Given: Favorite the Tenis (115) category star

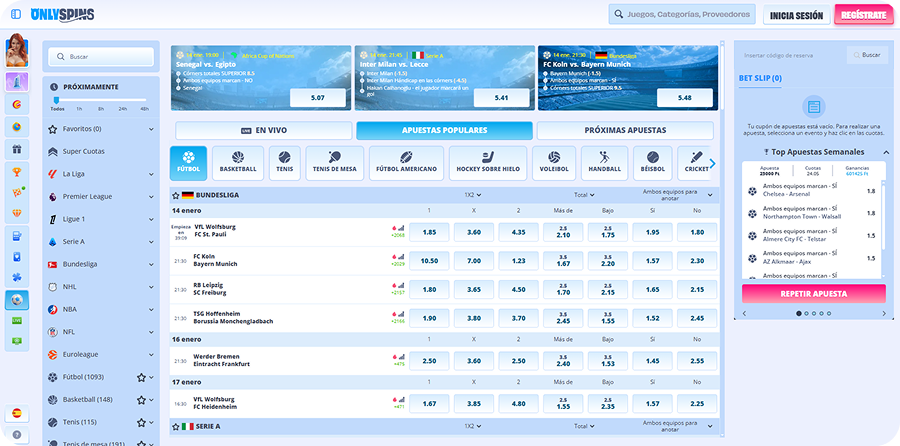Looking at the screenshot, I should (141, 422).
